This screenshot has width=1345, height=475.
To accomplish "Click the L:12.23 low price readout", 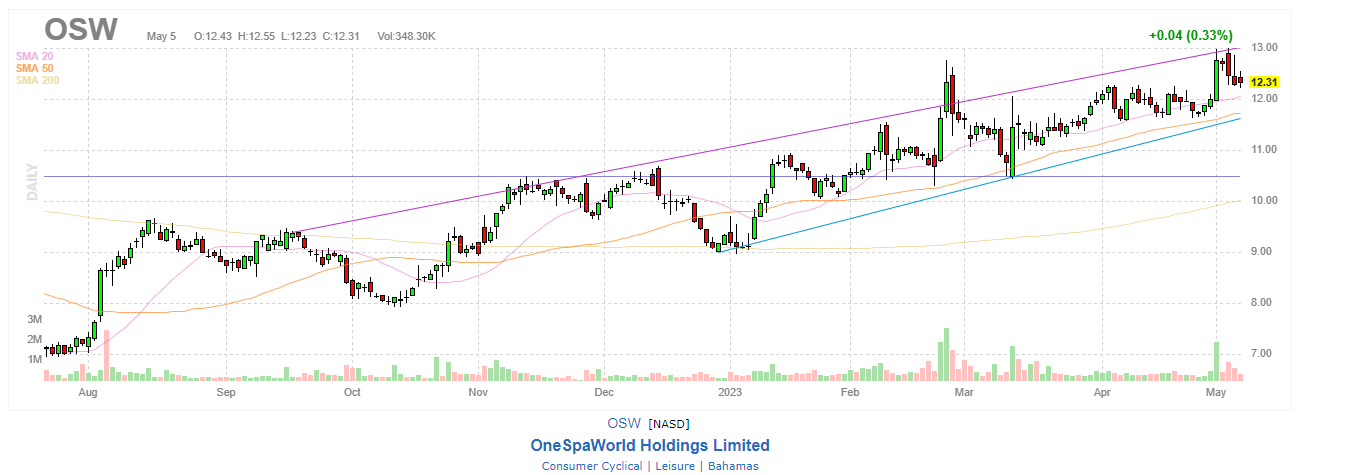I will (x=301, y=36).
